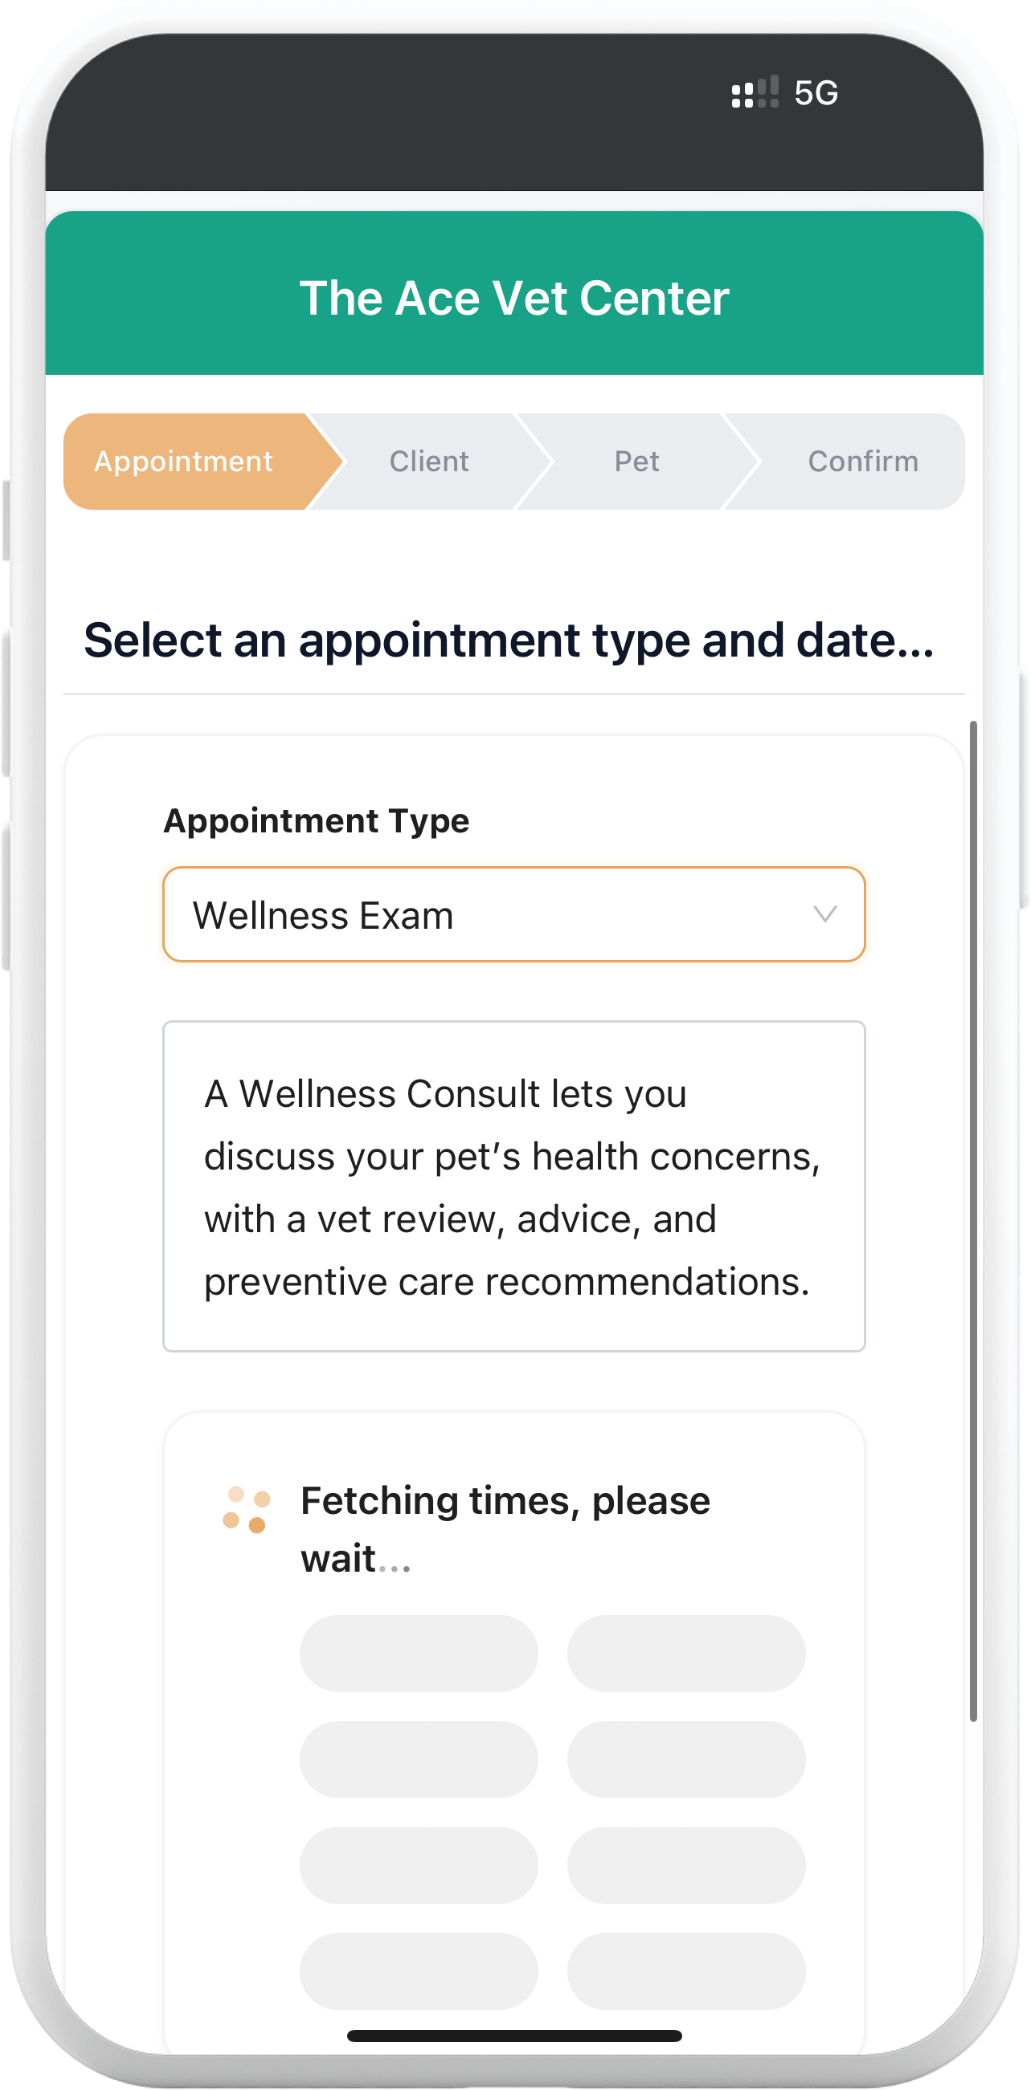Select the second-row right time placeholder
Image resolution: width=1031 pixels, height=2091 pixels.
(686, 1759)
